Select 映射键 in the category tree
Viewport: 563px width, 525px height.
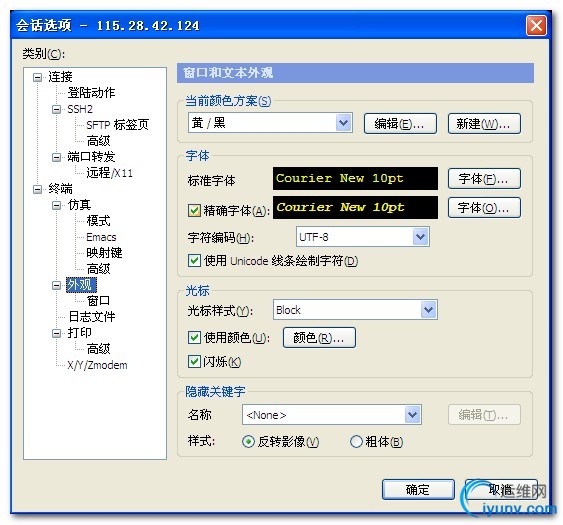tap(104, 253)
